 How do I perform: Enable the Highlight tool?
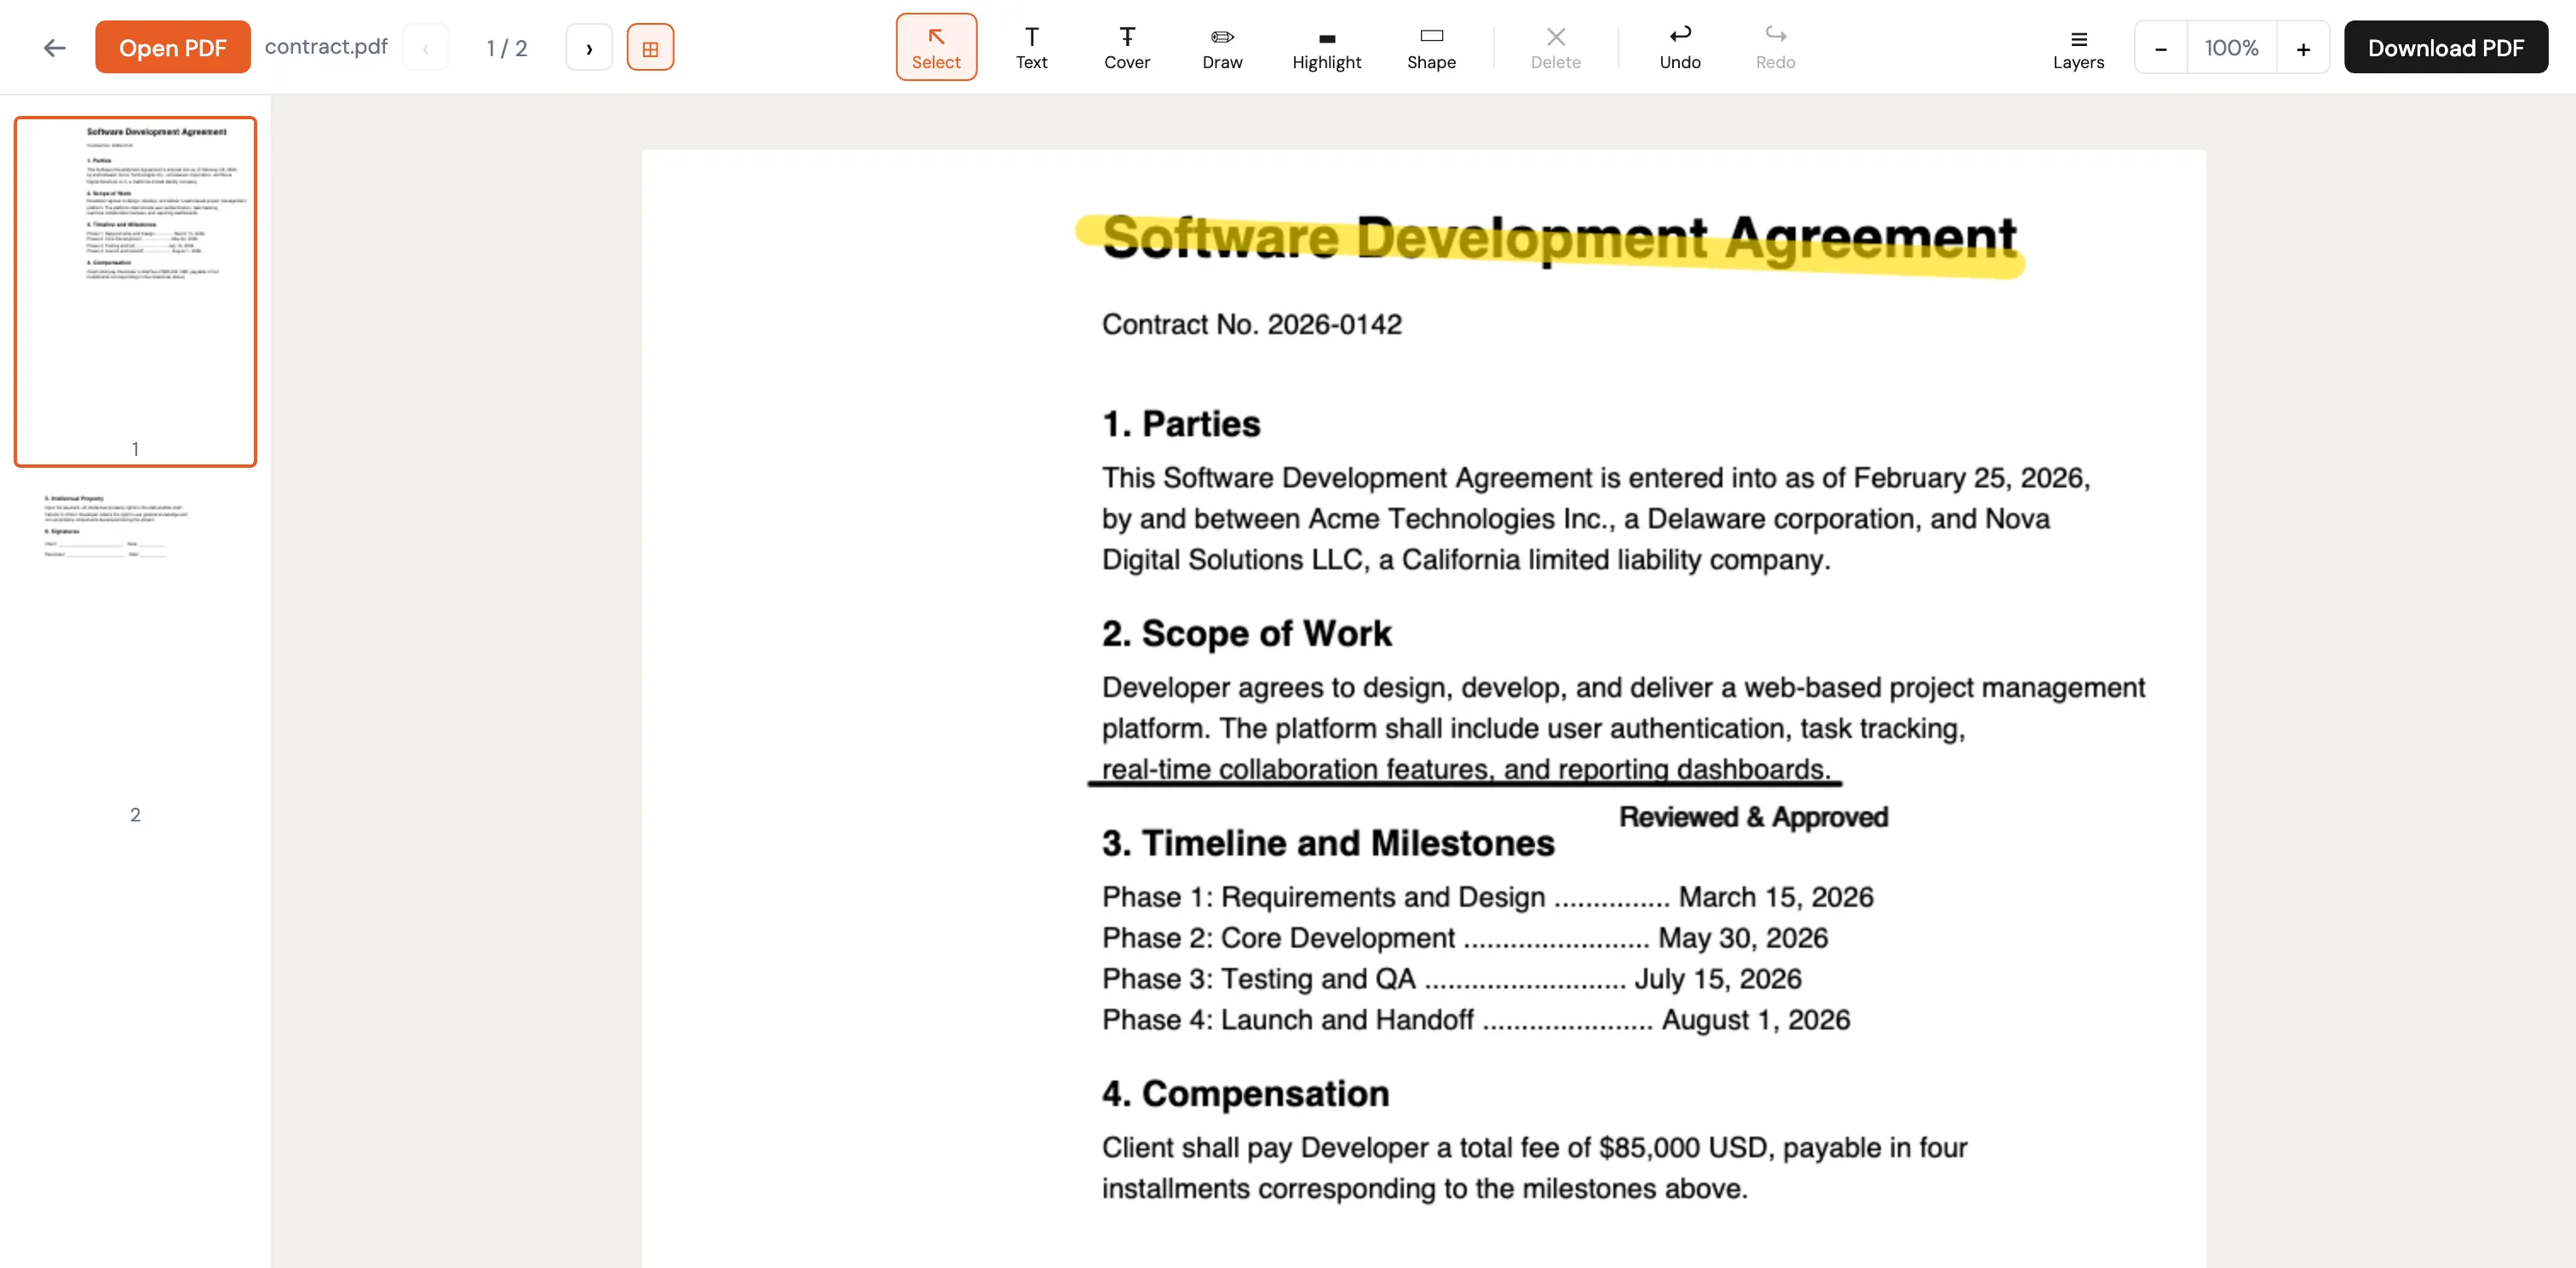[1326, 46]
